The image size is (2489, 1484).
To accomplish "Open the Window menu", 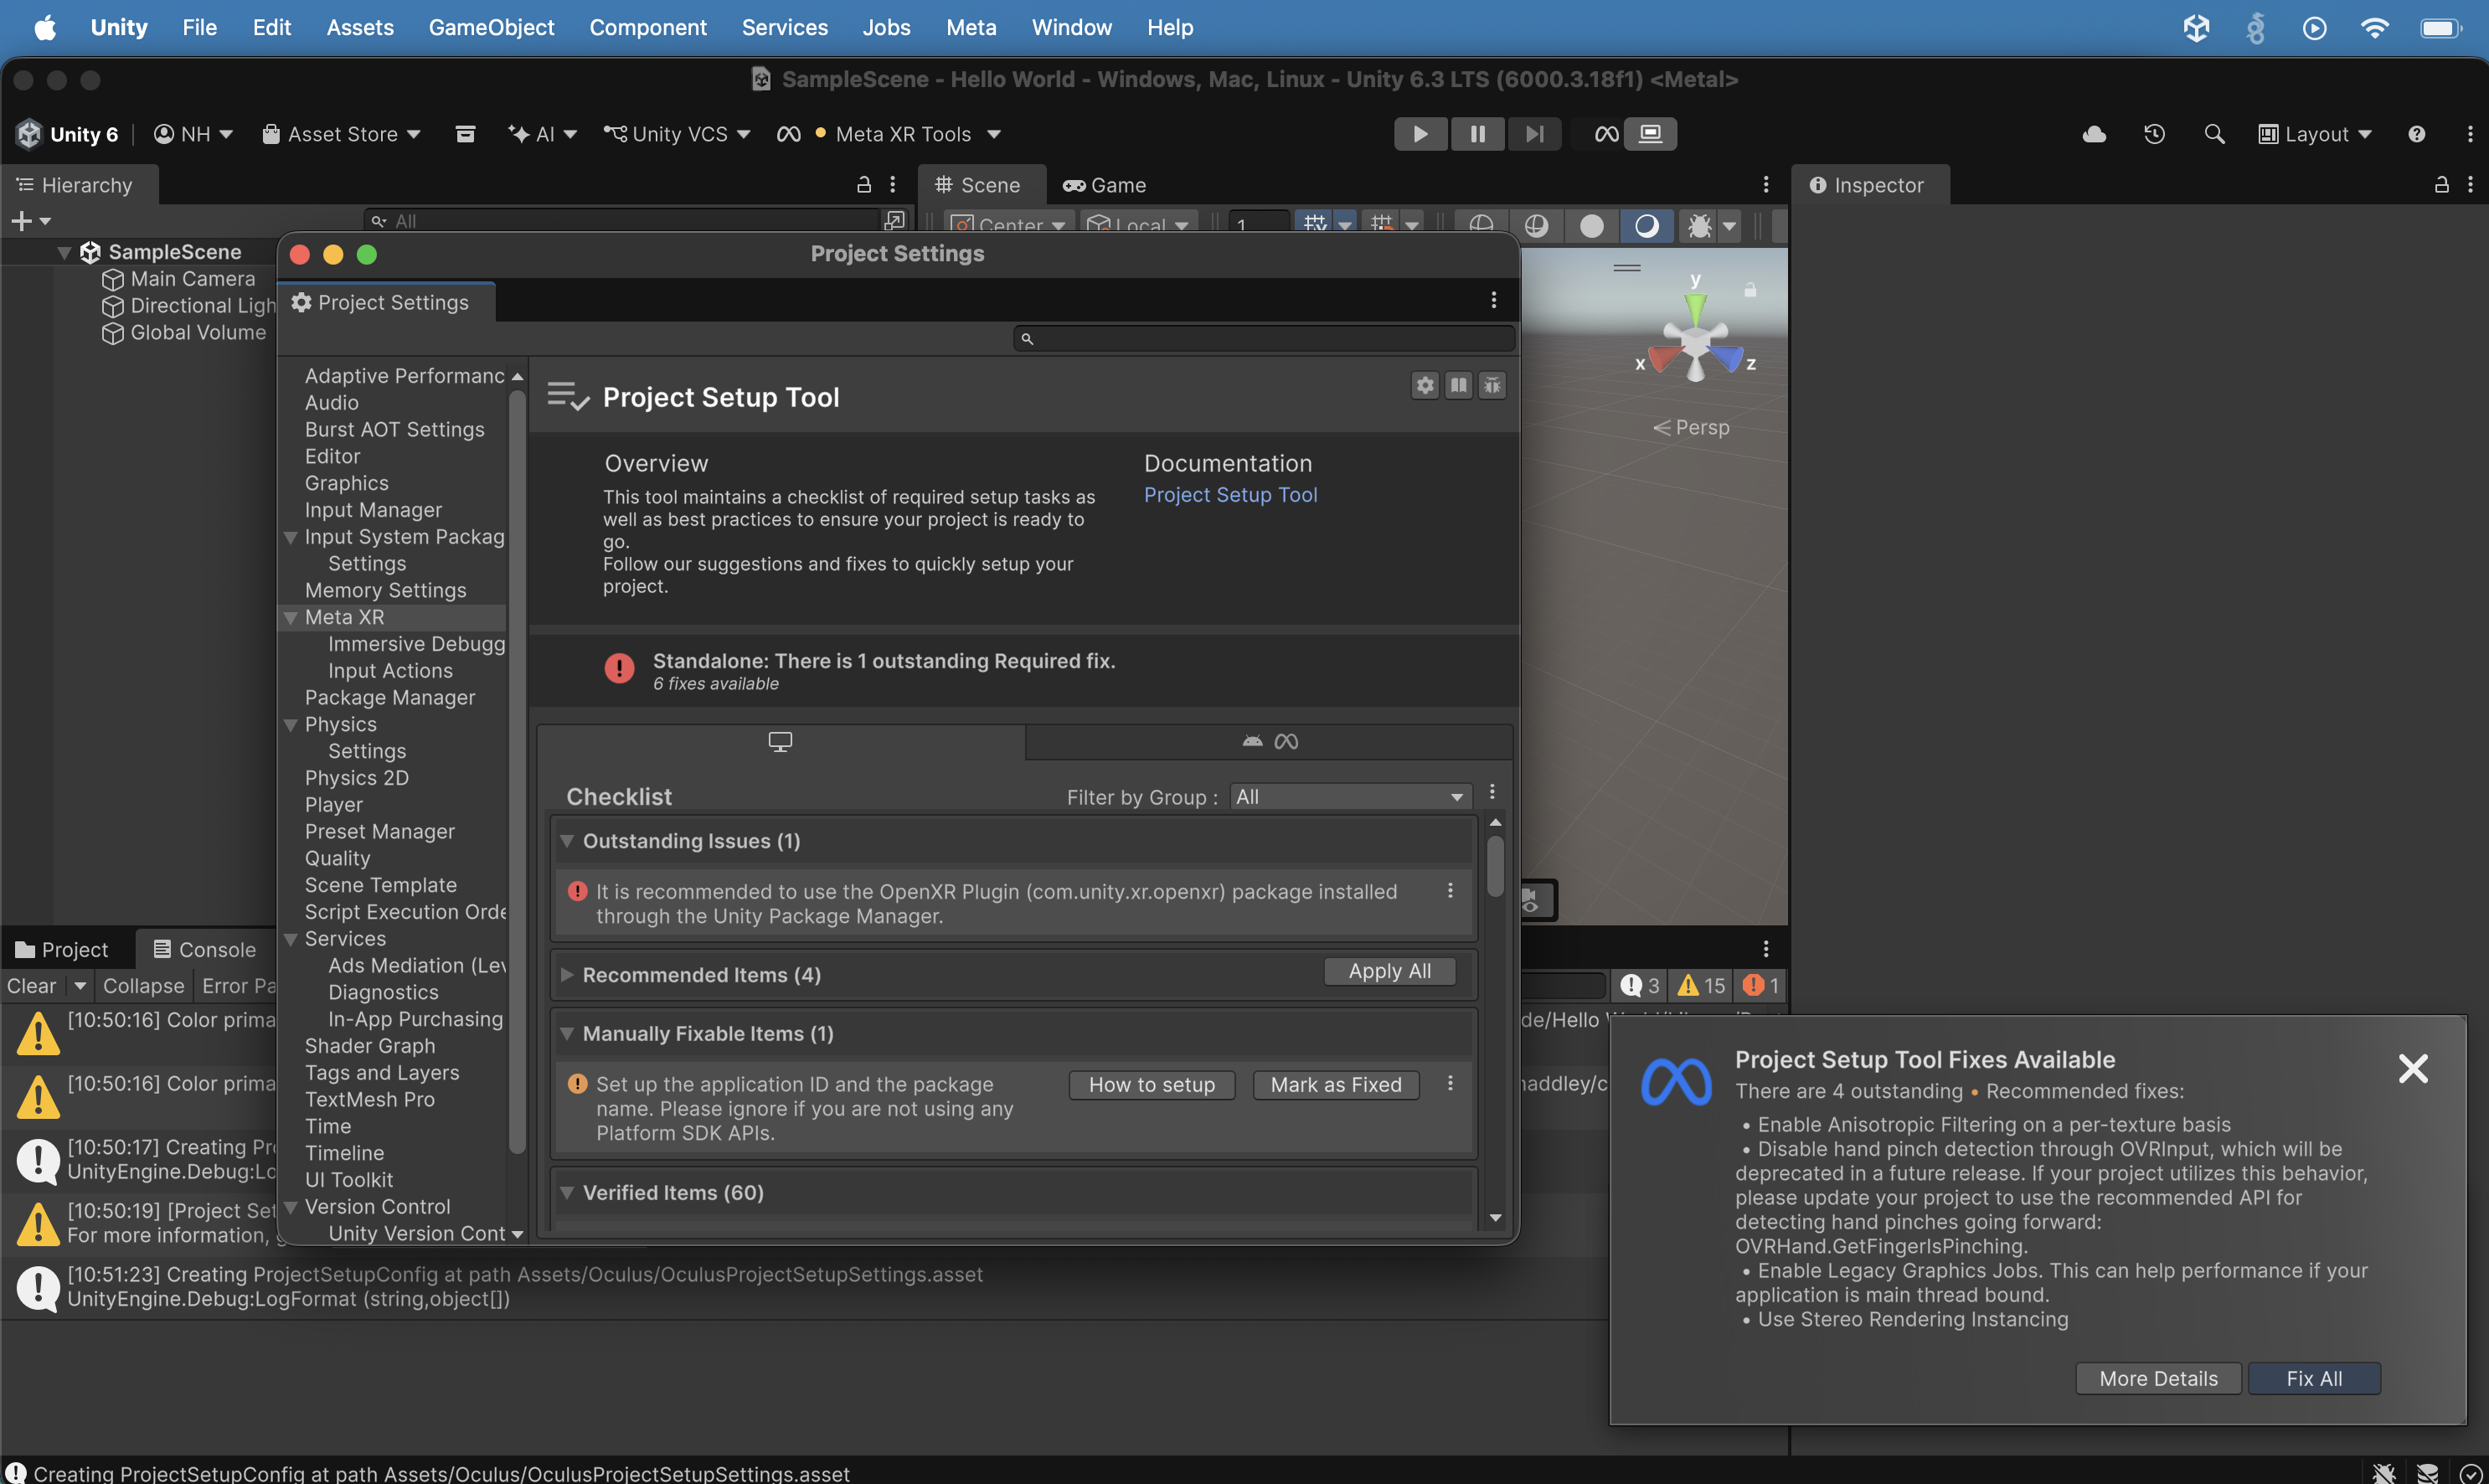I will [x=1071, y=27].
